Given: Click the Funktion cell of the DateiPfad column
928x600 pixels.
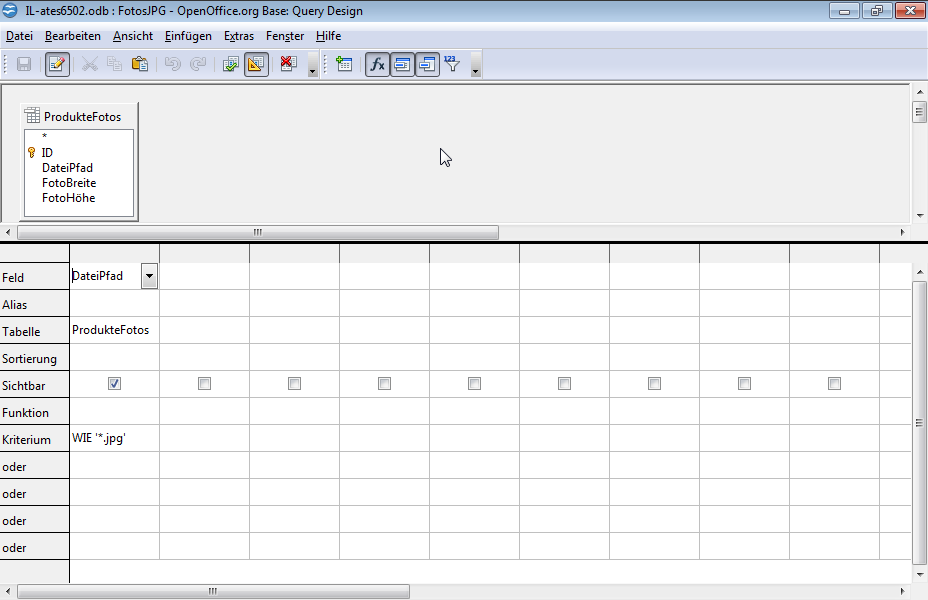Looking at the screenshot, I should (114, 411).
